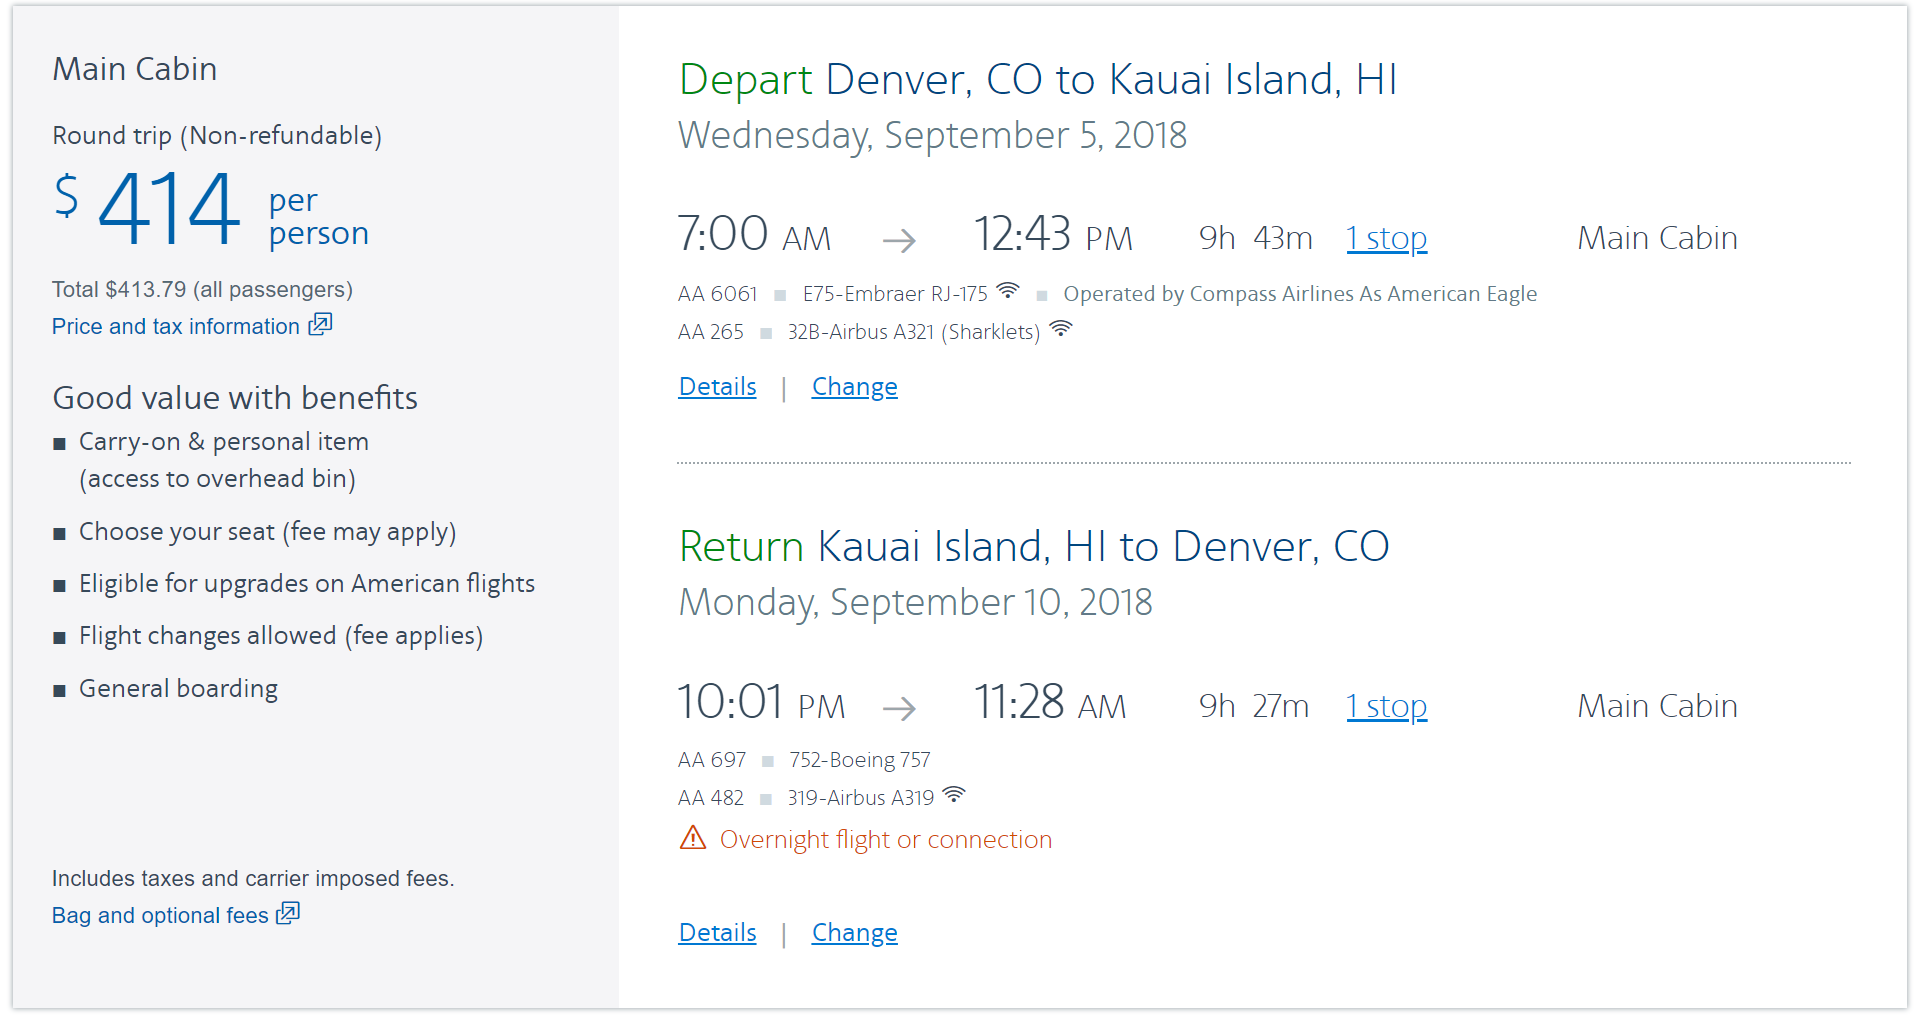Click the Depart Denver, CO to Kauai Island heading
The image size is (1923, 1031).
1037,80
